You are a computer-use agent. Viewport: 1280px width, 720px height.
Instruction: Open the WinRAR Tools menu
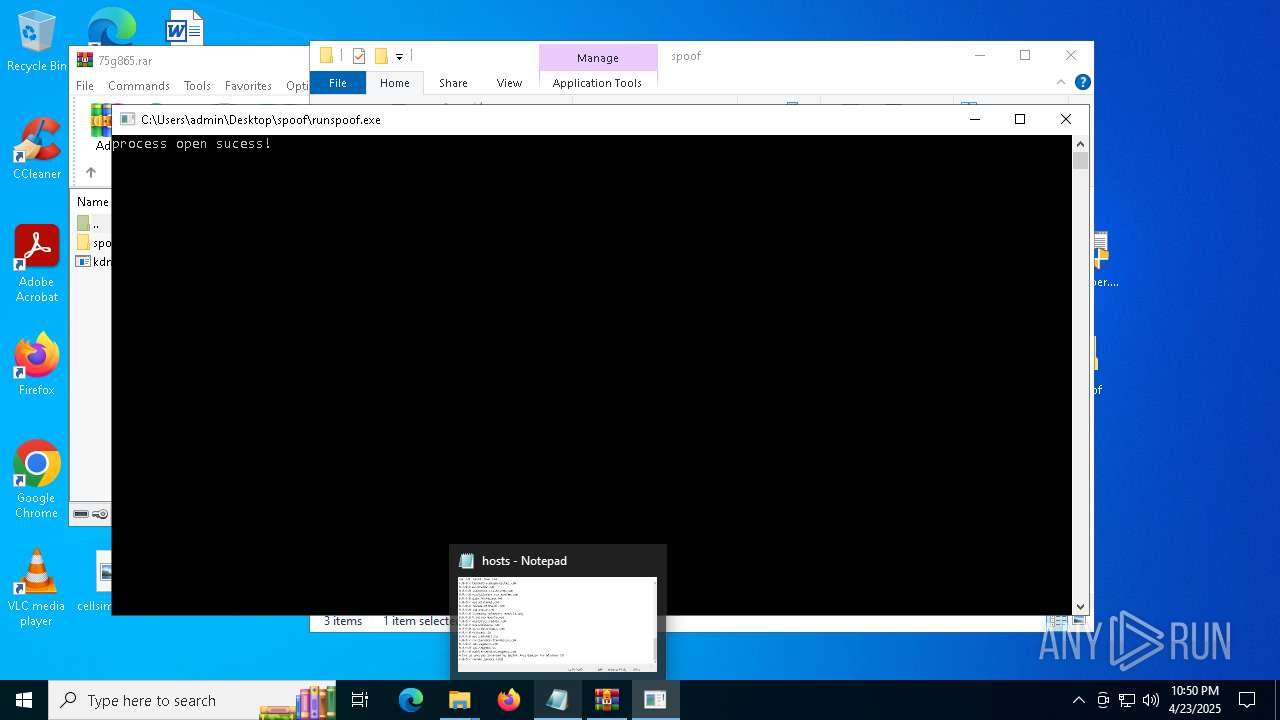coord(197,86)
